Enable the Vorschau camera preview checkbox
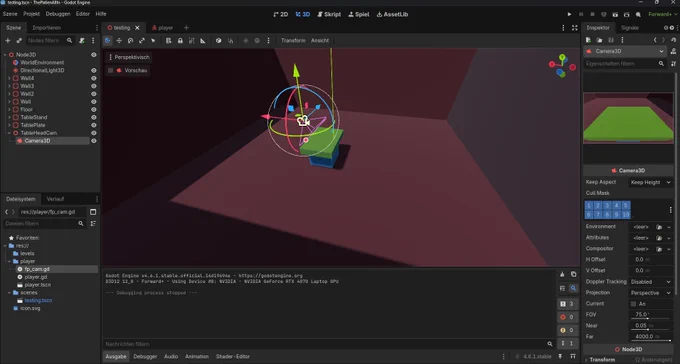 coord(111,70)
